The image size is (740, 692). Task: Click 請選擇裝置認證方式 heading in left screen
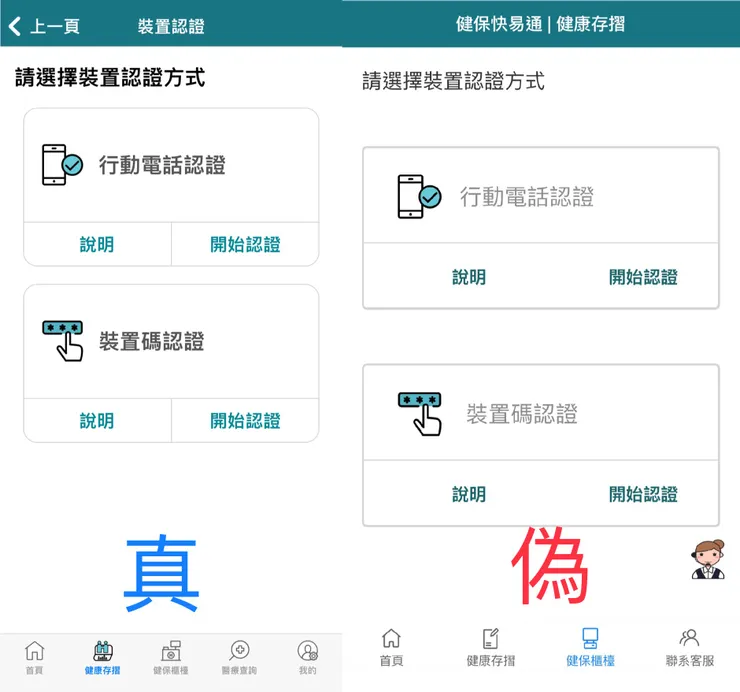point(110,77)
